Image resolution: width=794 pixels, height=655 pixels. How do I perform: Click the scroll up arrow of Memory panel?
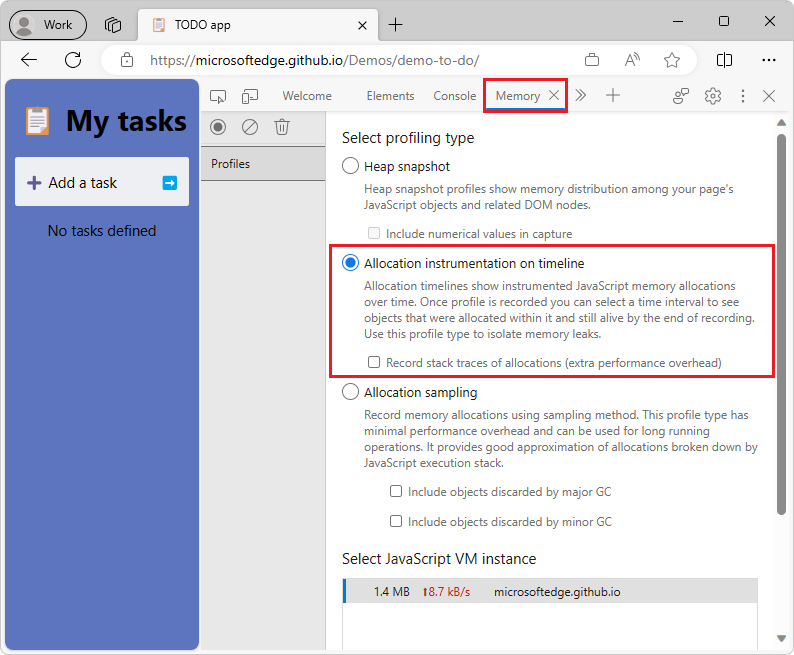(x=781, y=122)
